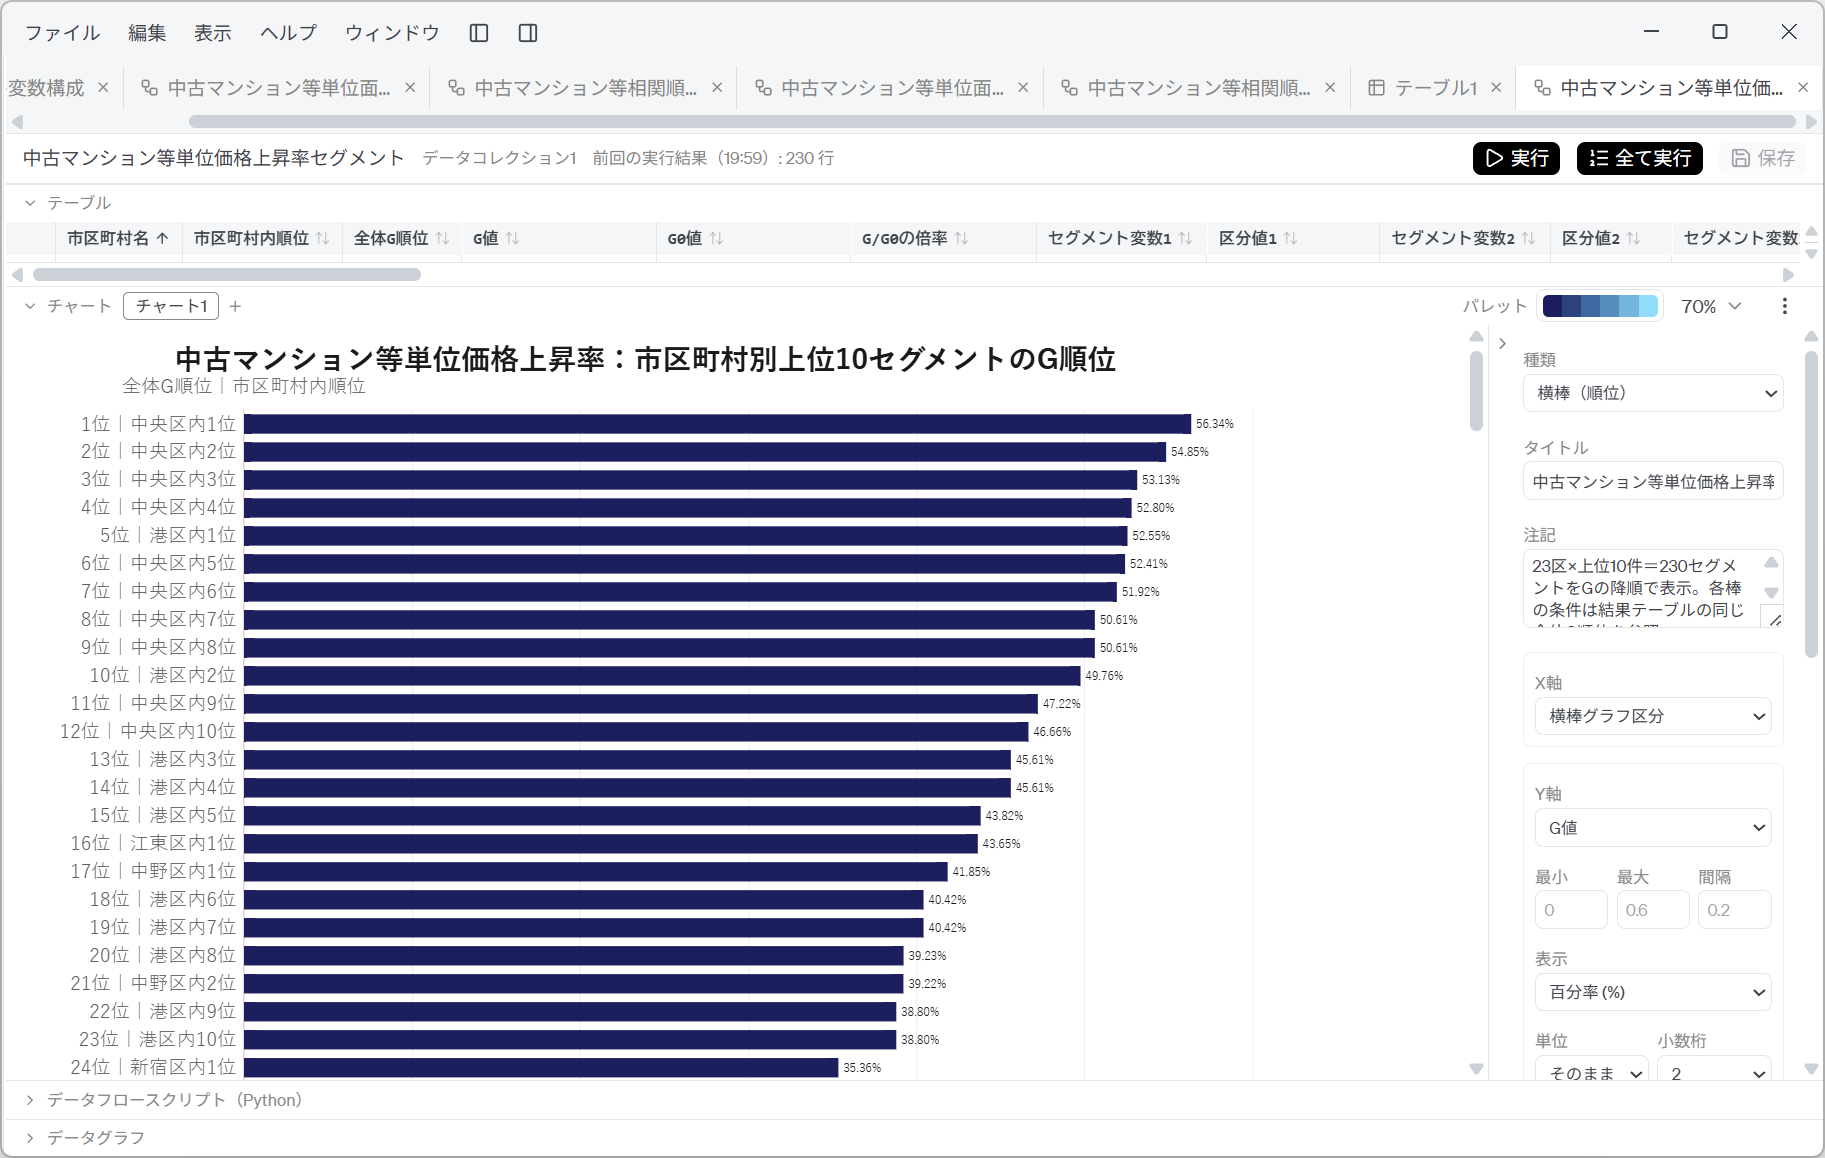Collapse the テーブル section
This screenshot has height=1158, width=1825.
(30, 203)
